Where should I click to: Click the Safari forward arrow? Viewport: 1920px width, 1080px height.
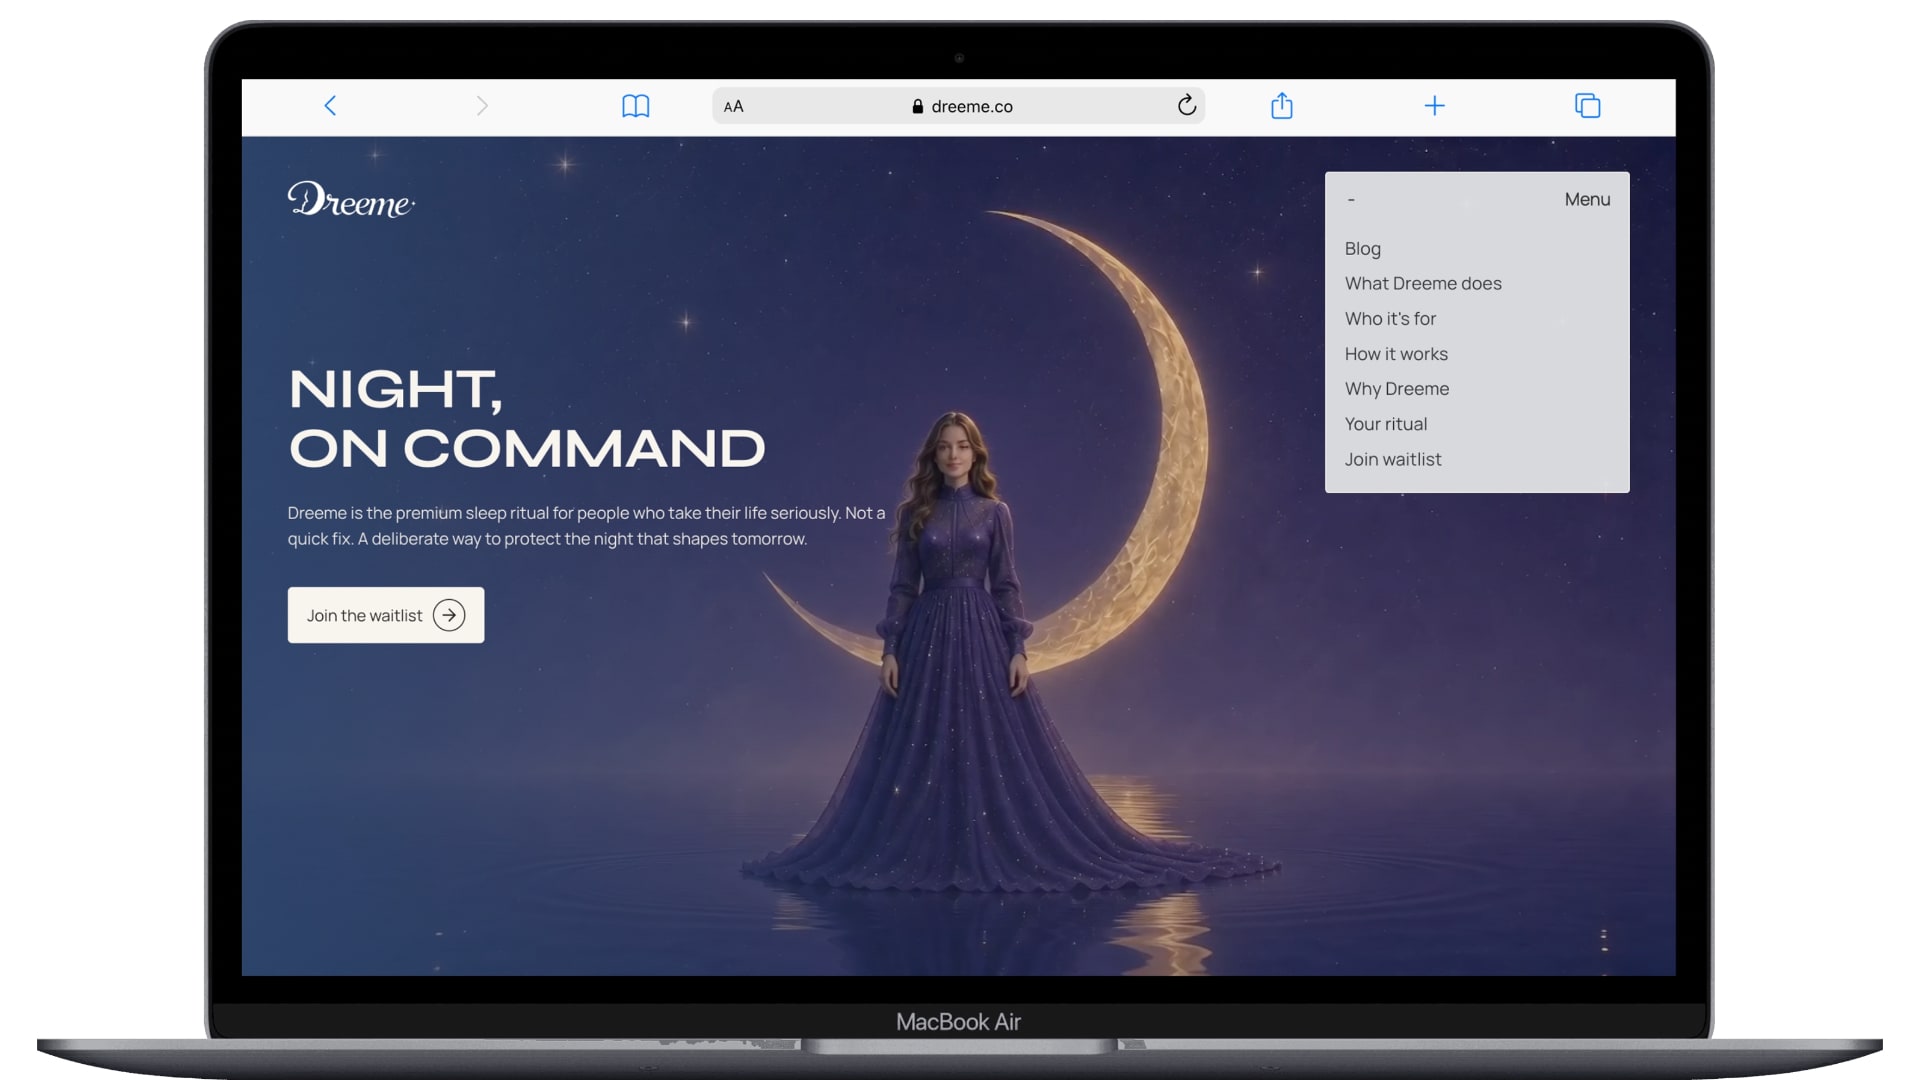tap(482, 106)
